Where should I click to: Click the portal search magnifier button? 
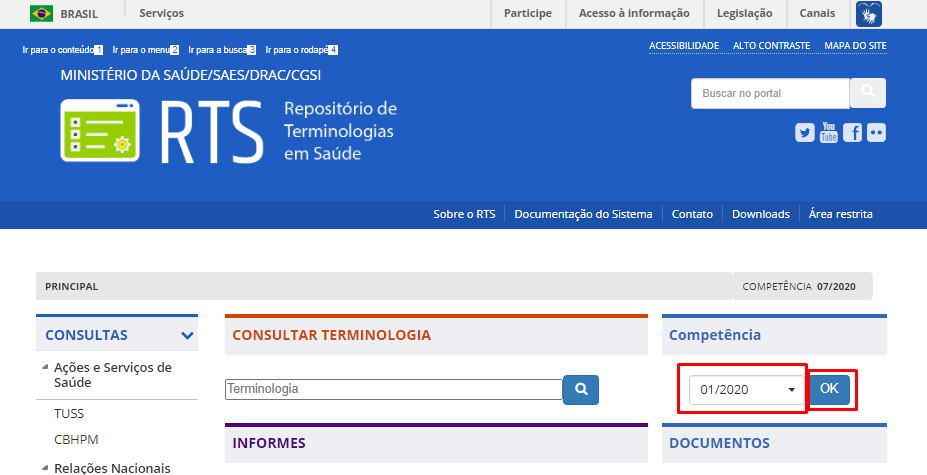(867, 93)
